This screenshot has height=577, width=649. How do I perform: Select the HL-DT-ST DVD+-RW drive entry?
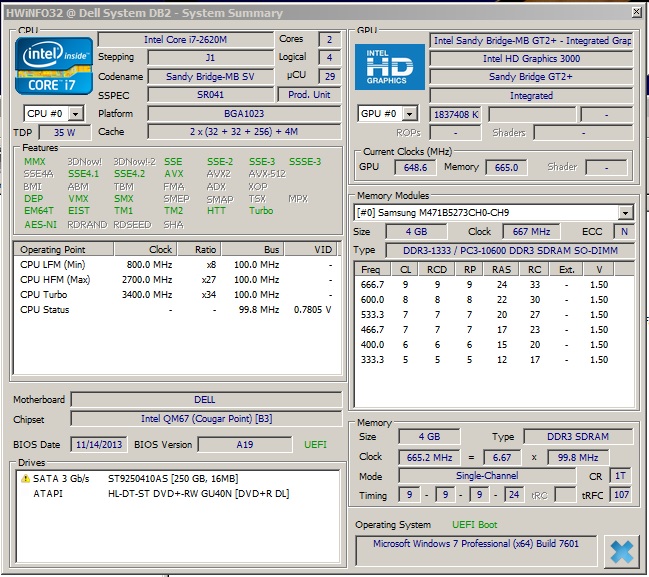tap(177, 493)
